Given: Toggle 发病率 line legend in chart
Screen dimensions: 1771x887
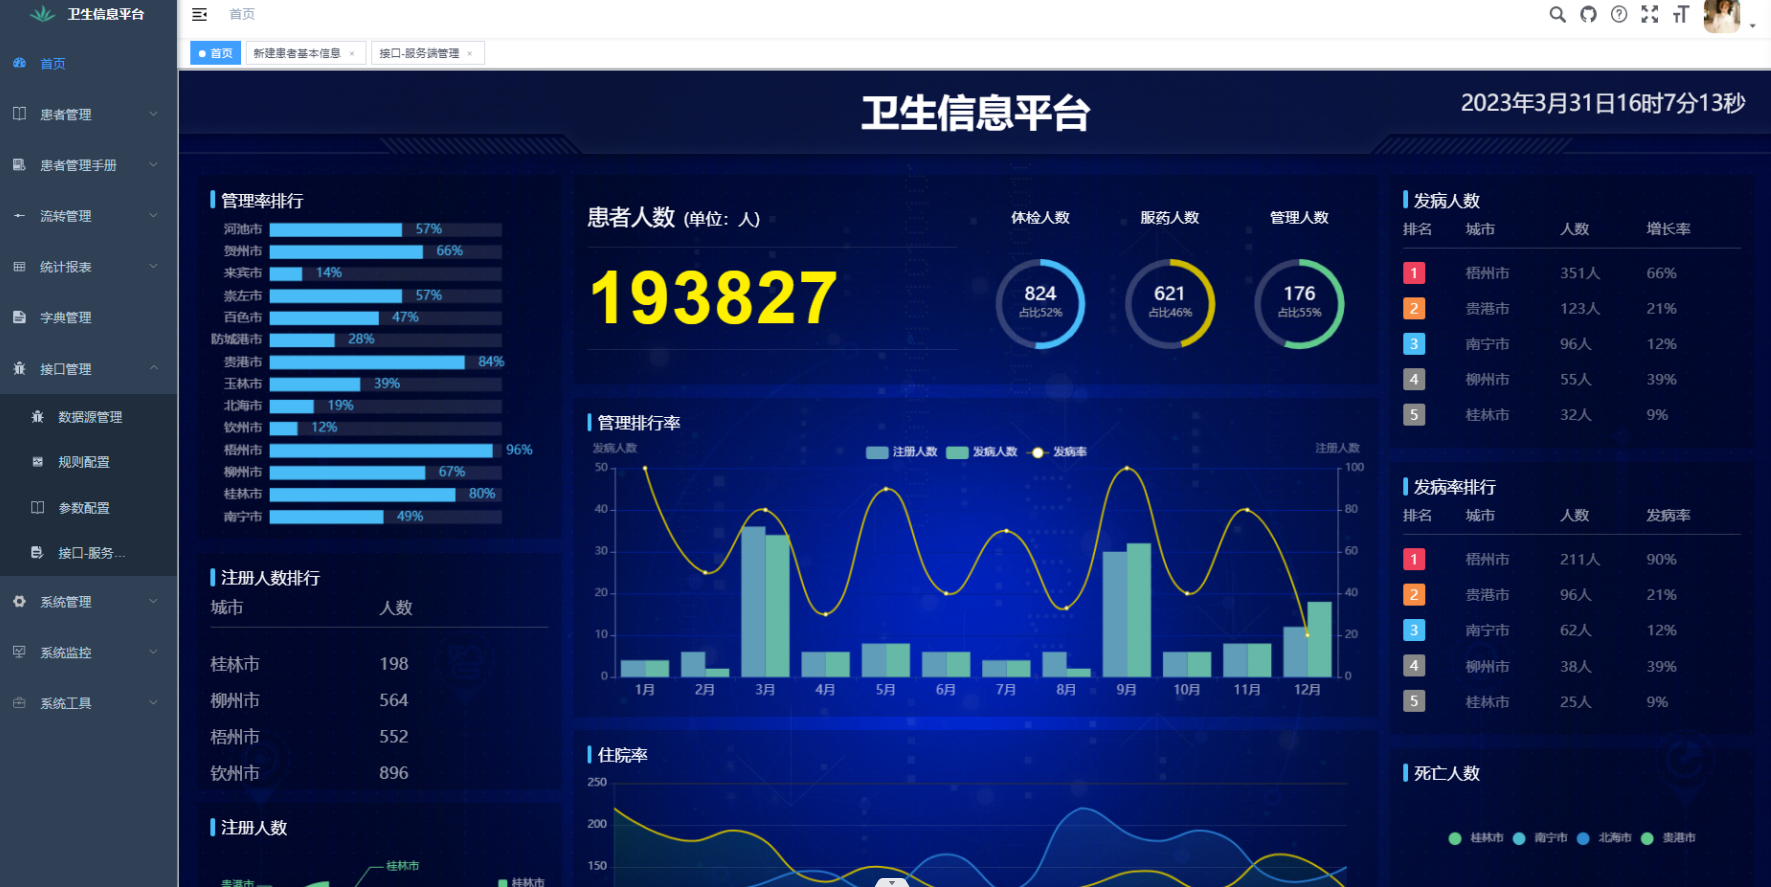Looking at the screenshot, I should (1058, 452).
